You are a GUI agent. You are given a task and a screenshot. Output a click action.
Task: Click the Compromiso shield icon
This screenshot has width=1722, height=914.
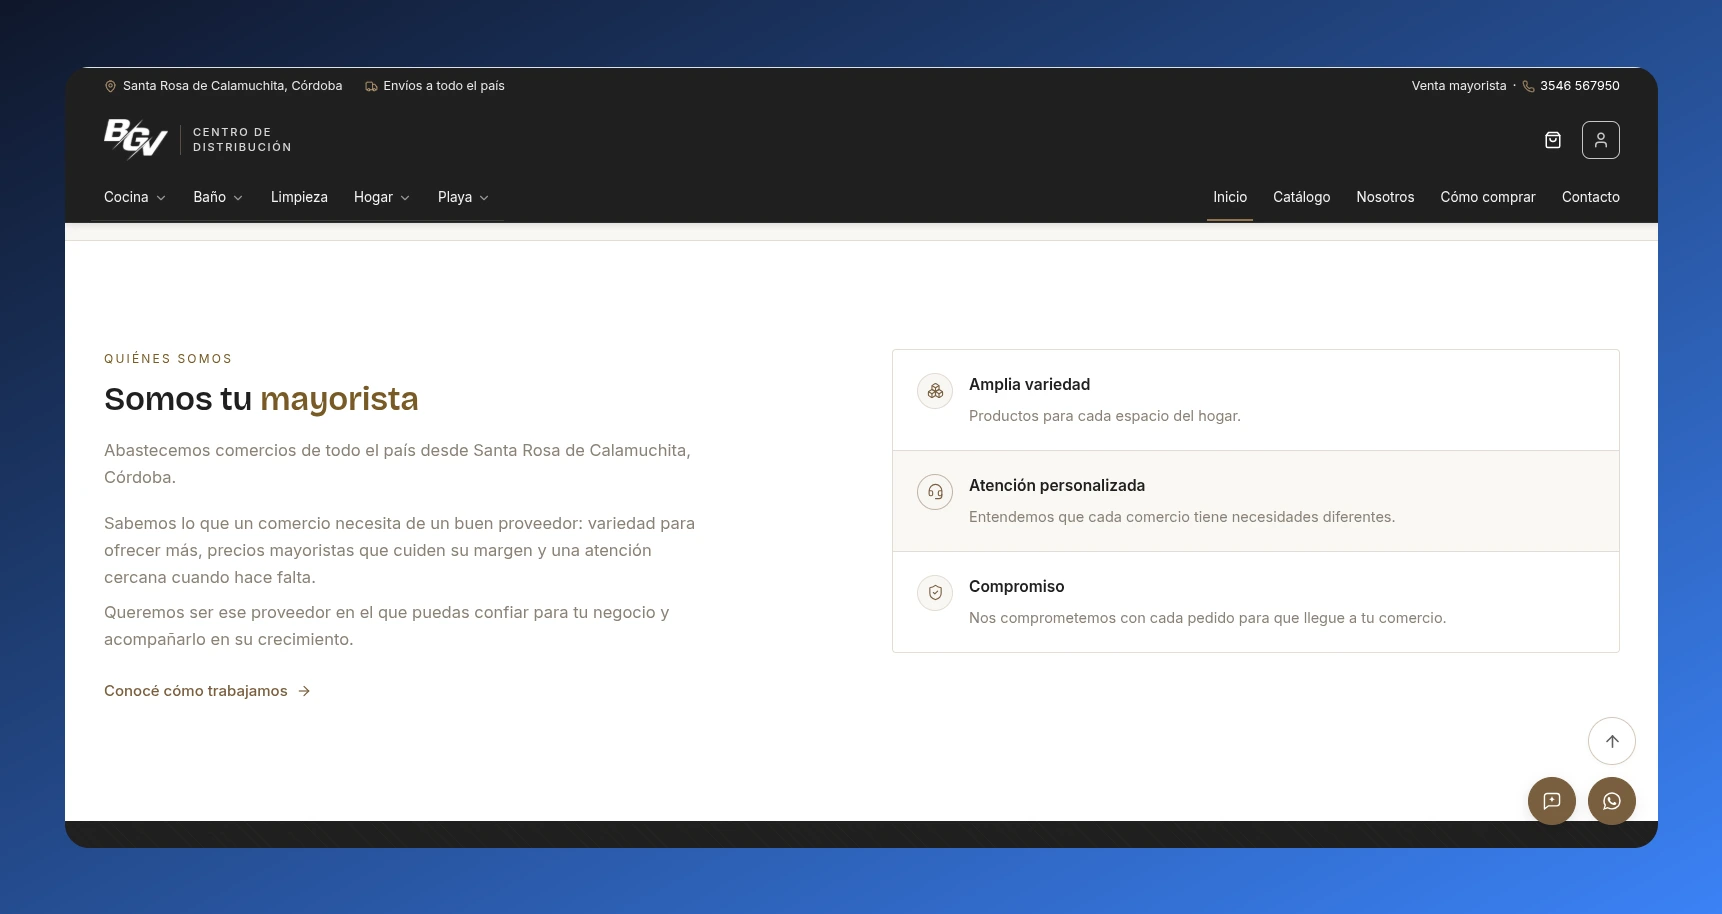pyautogui.click(x=935, y=593)
